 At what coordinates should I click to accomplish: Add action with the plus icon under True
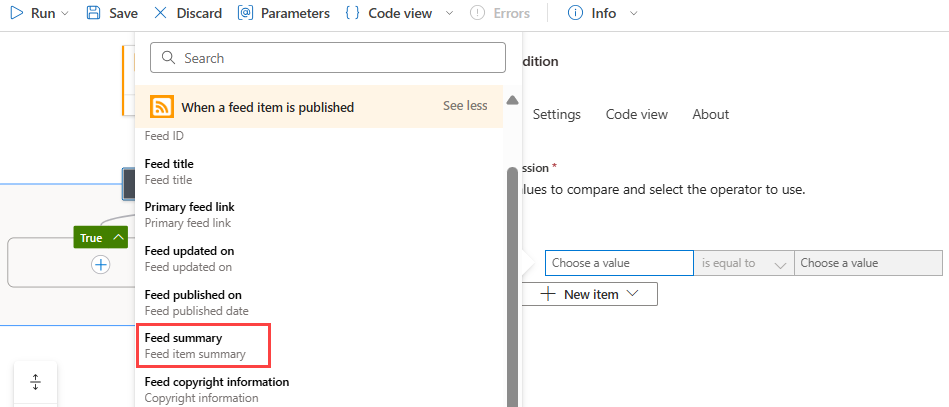click(x=100, y=265)
